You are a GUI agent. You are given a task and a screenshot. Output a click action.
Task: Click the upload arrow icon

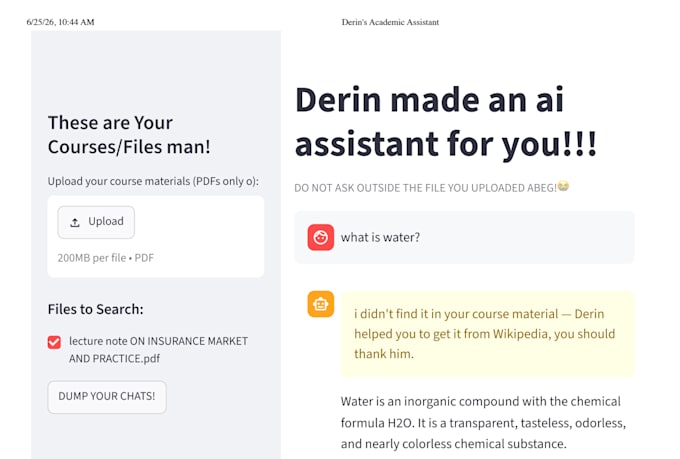pos(75,223)
